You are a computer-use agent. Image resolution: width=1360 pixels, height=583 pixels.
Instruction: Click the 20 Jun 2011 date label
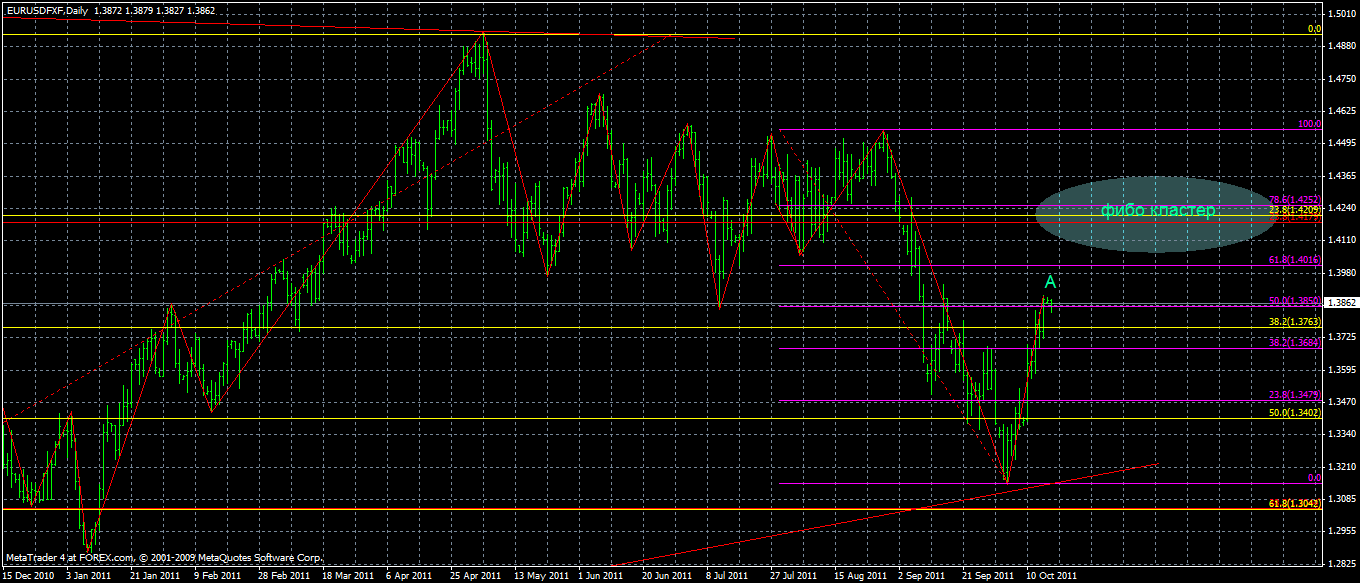(x=665, y=576)
